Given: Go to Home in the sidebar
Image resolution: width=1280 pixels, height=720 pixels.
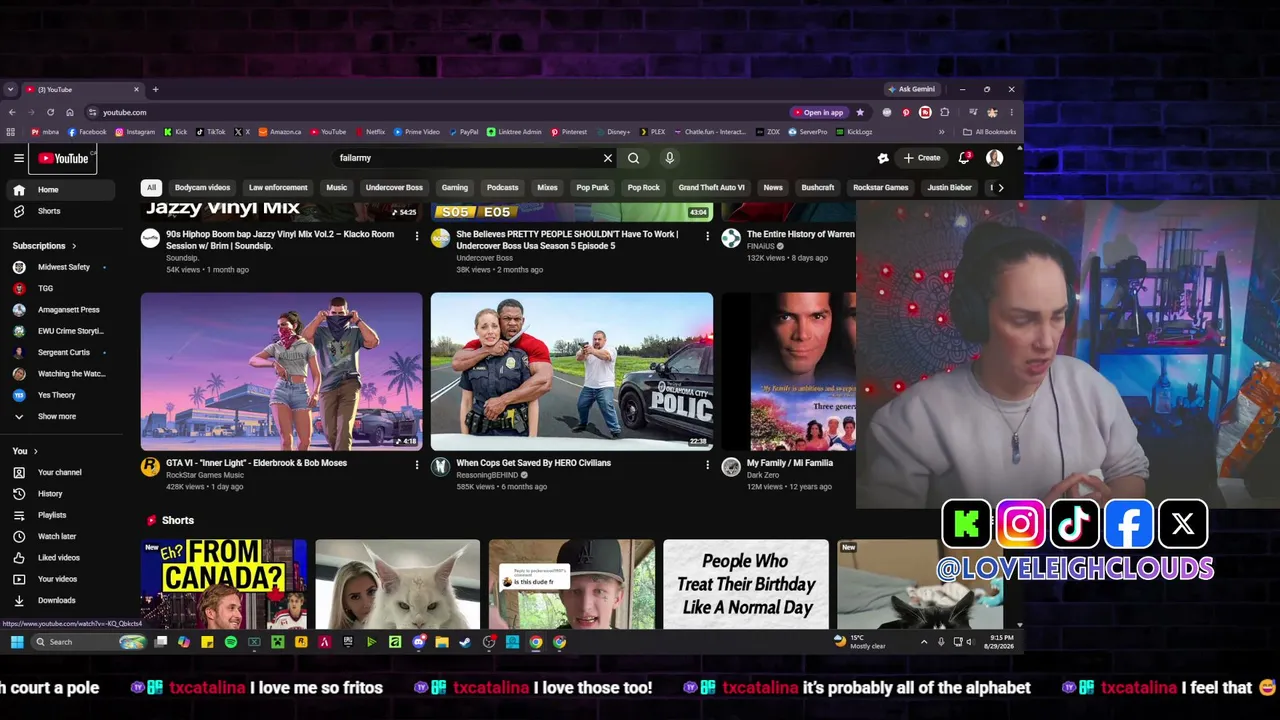Looking at the screenshot, I should pyautogui.click(x=62, y=190).
